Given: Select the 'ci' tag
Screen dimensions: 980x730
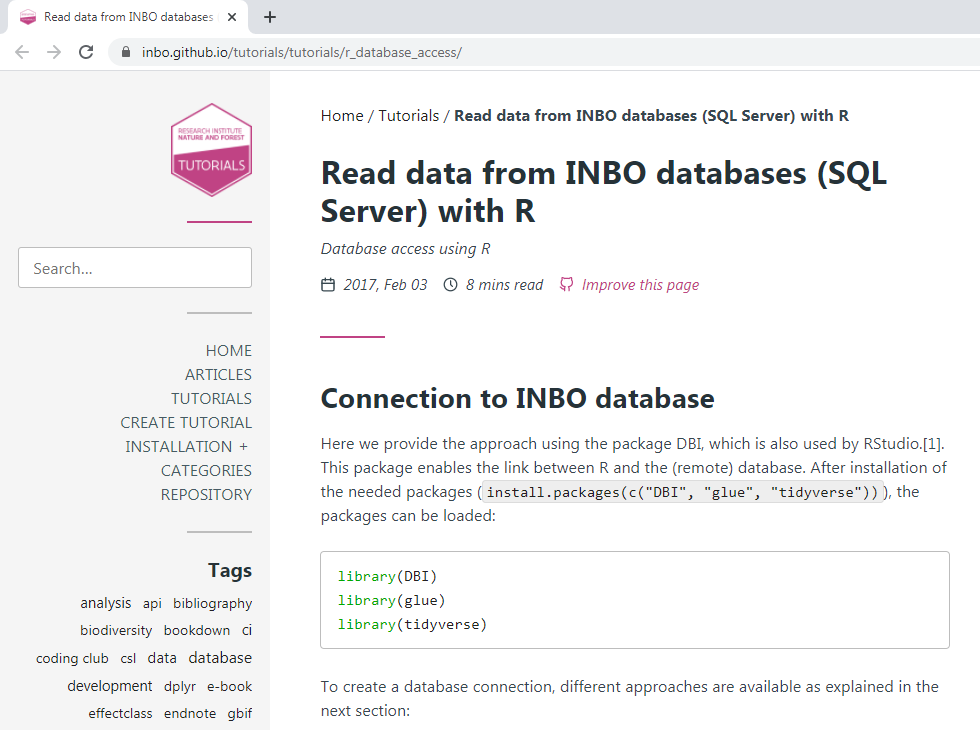Looking at the screenshot, I should [x=247, y=631].
